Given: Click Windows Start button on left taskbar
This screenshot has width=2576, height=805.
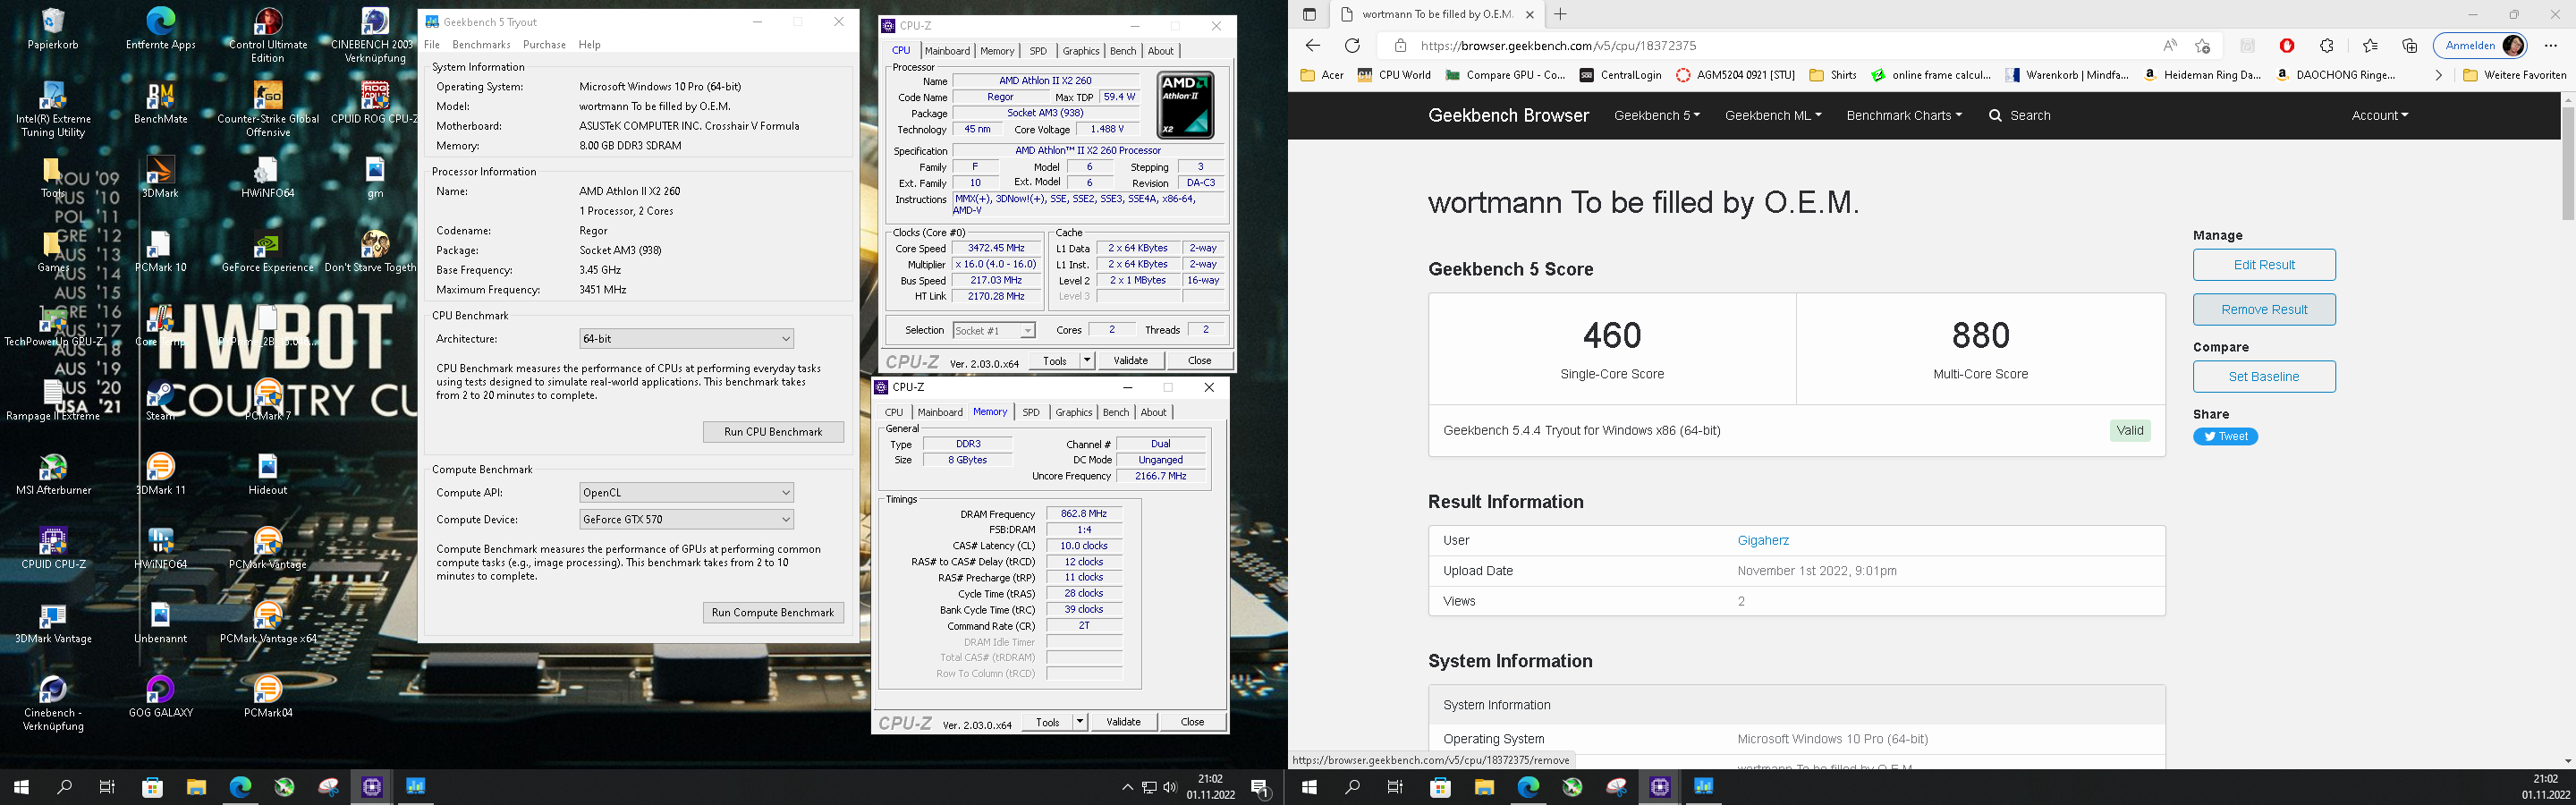Looking at the screenshot, I should click(x=21, y=787).
